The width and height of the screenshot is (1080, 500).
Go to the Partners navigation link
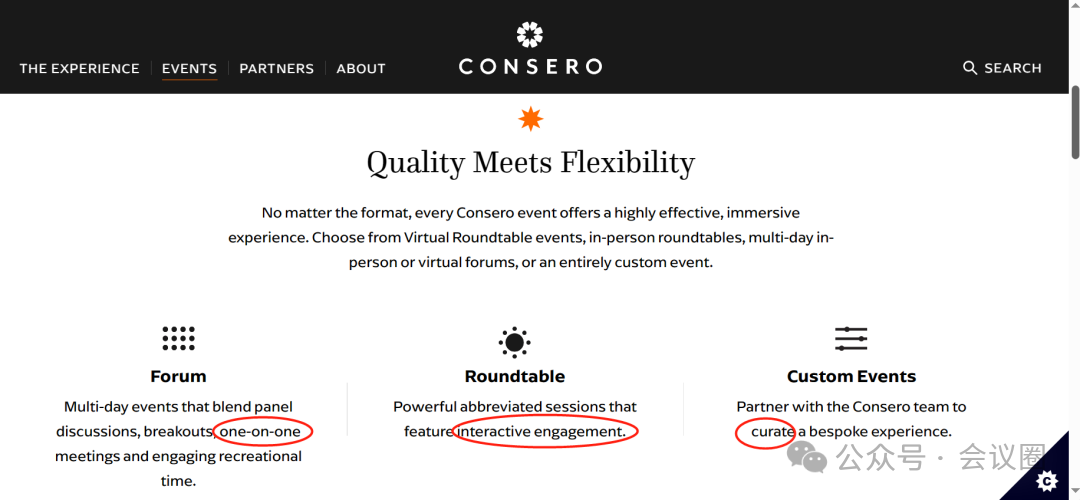pos(276,68)
